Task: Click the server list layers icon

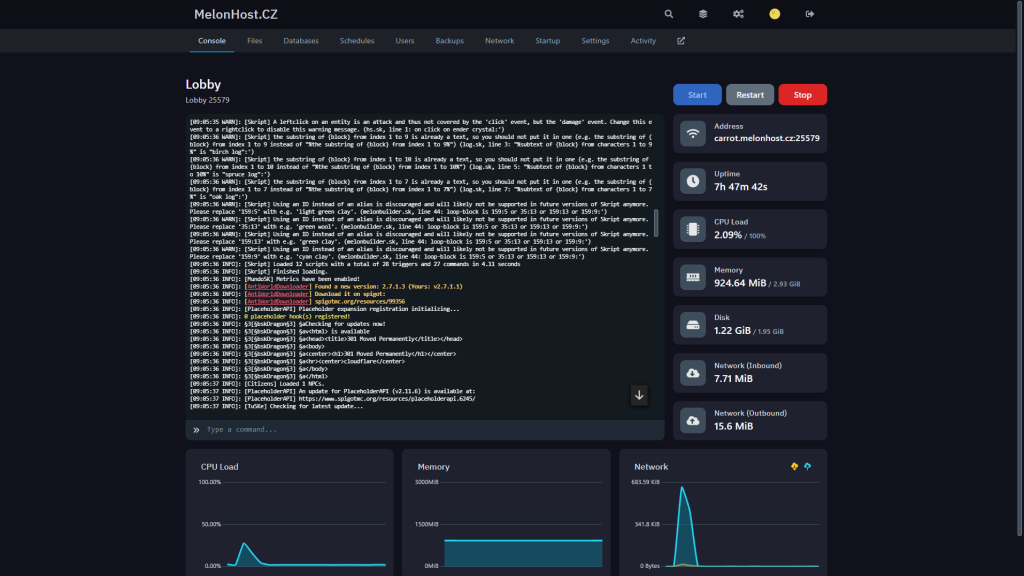Action: click(703, 14)
